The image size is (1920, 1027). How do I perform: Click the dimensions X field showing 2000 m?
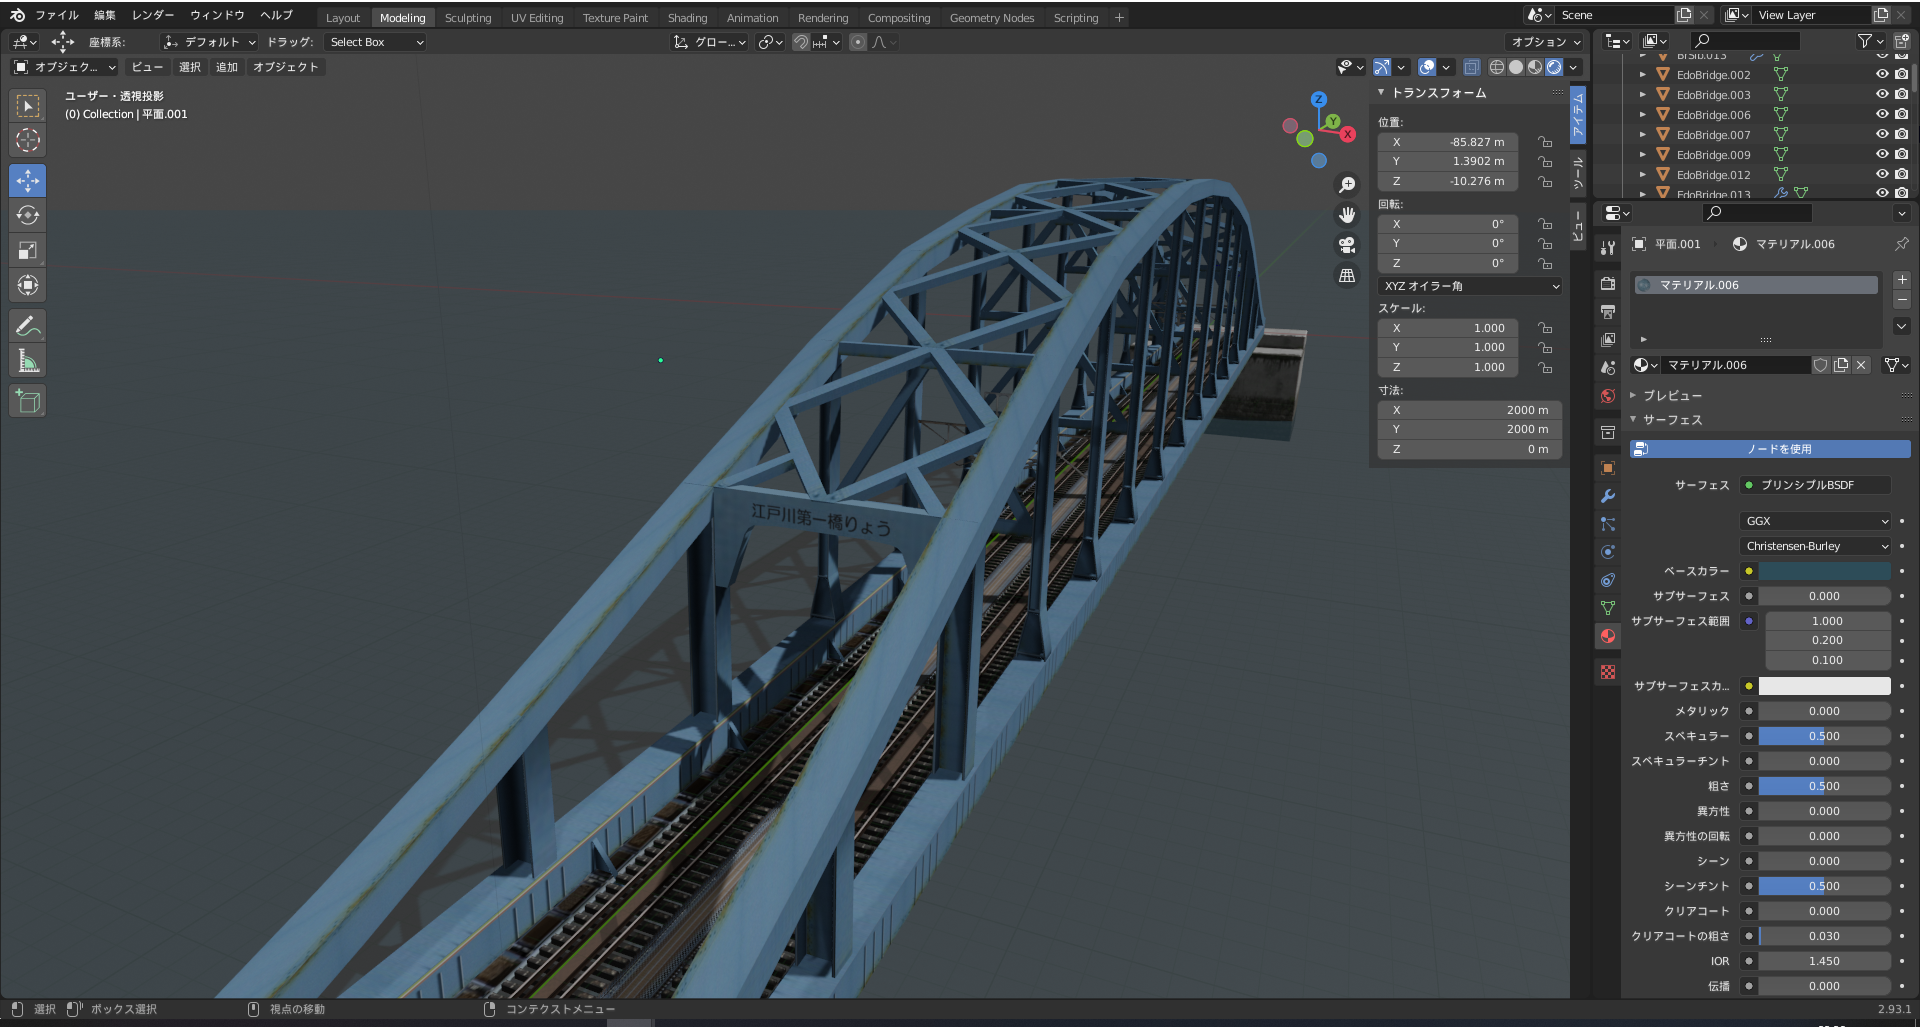click(1468, 410)
